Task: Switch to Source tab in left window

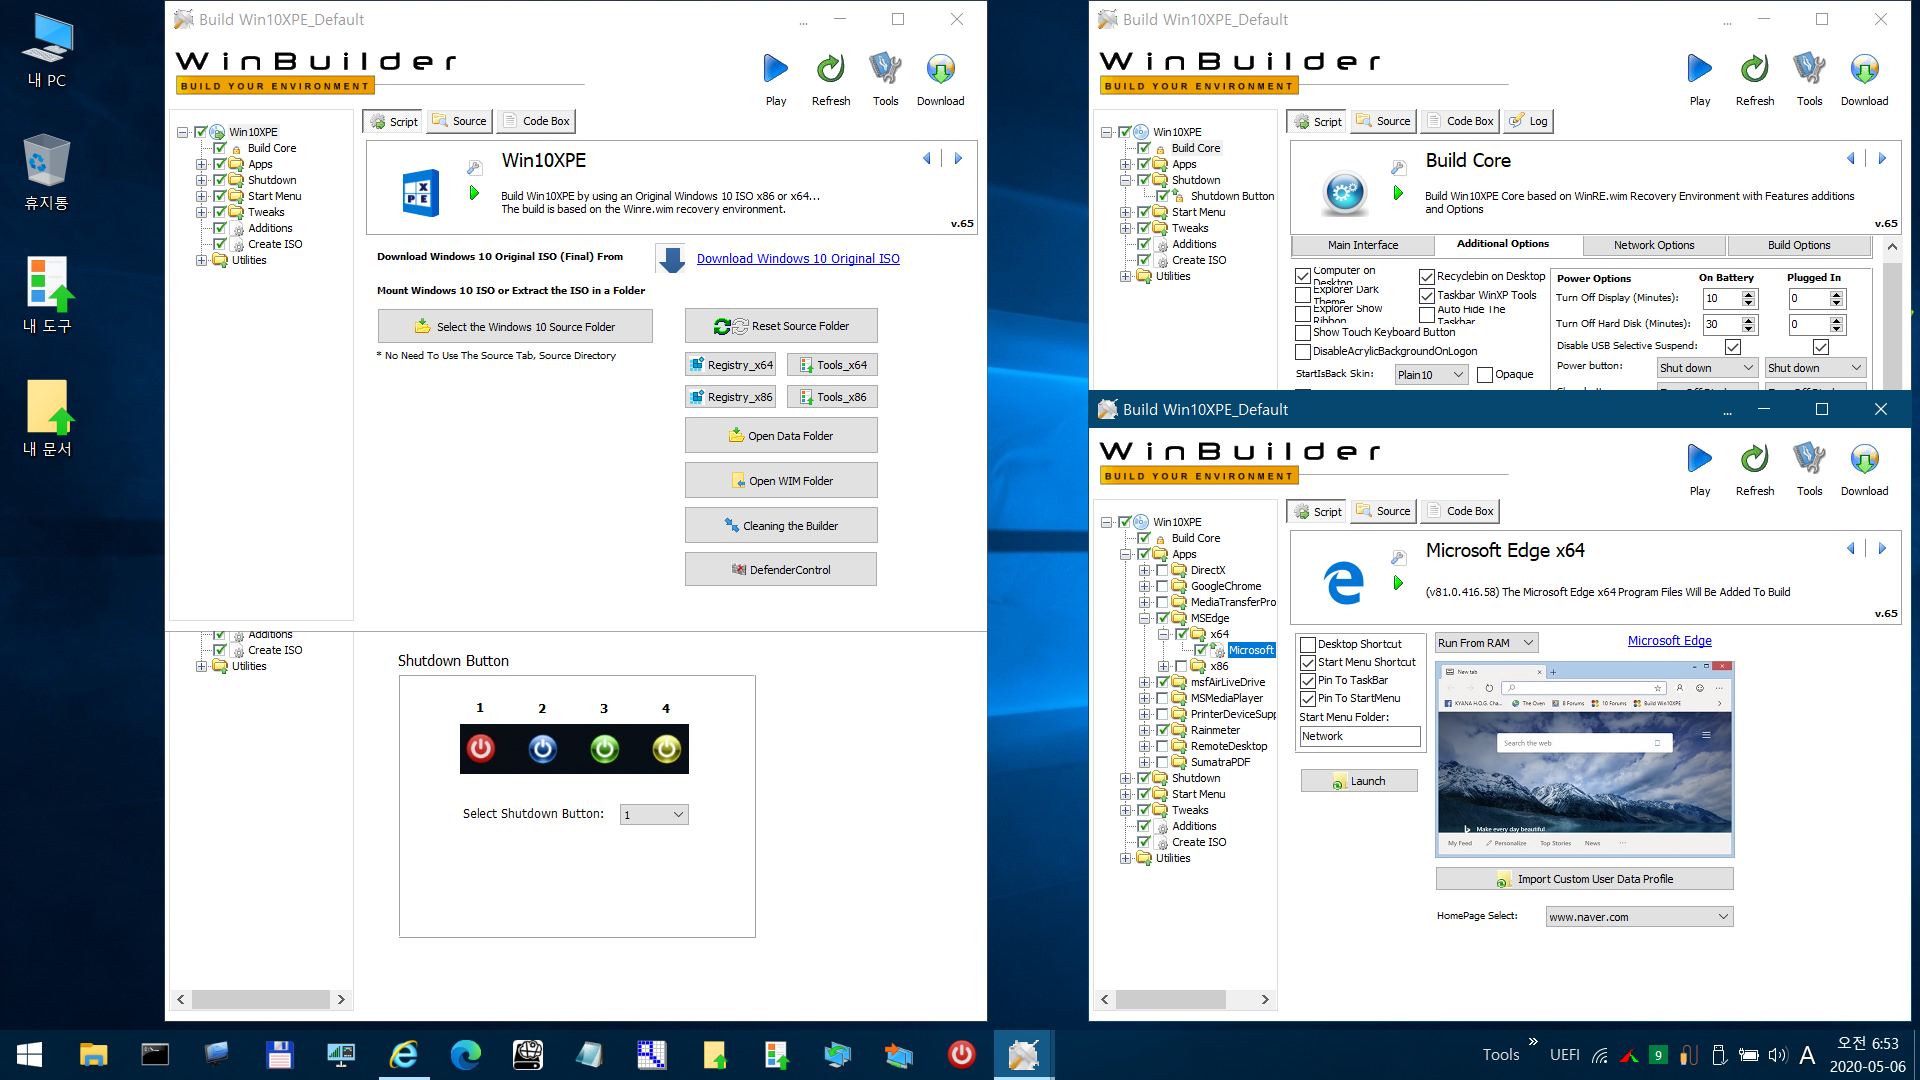Action: click(x=460, y=121)
